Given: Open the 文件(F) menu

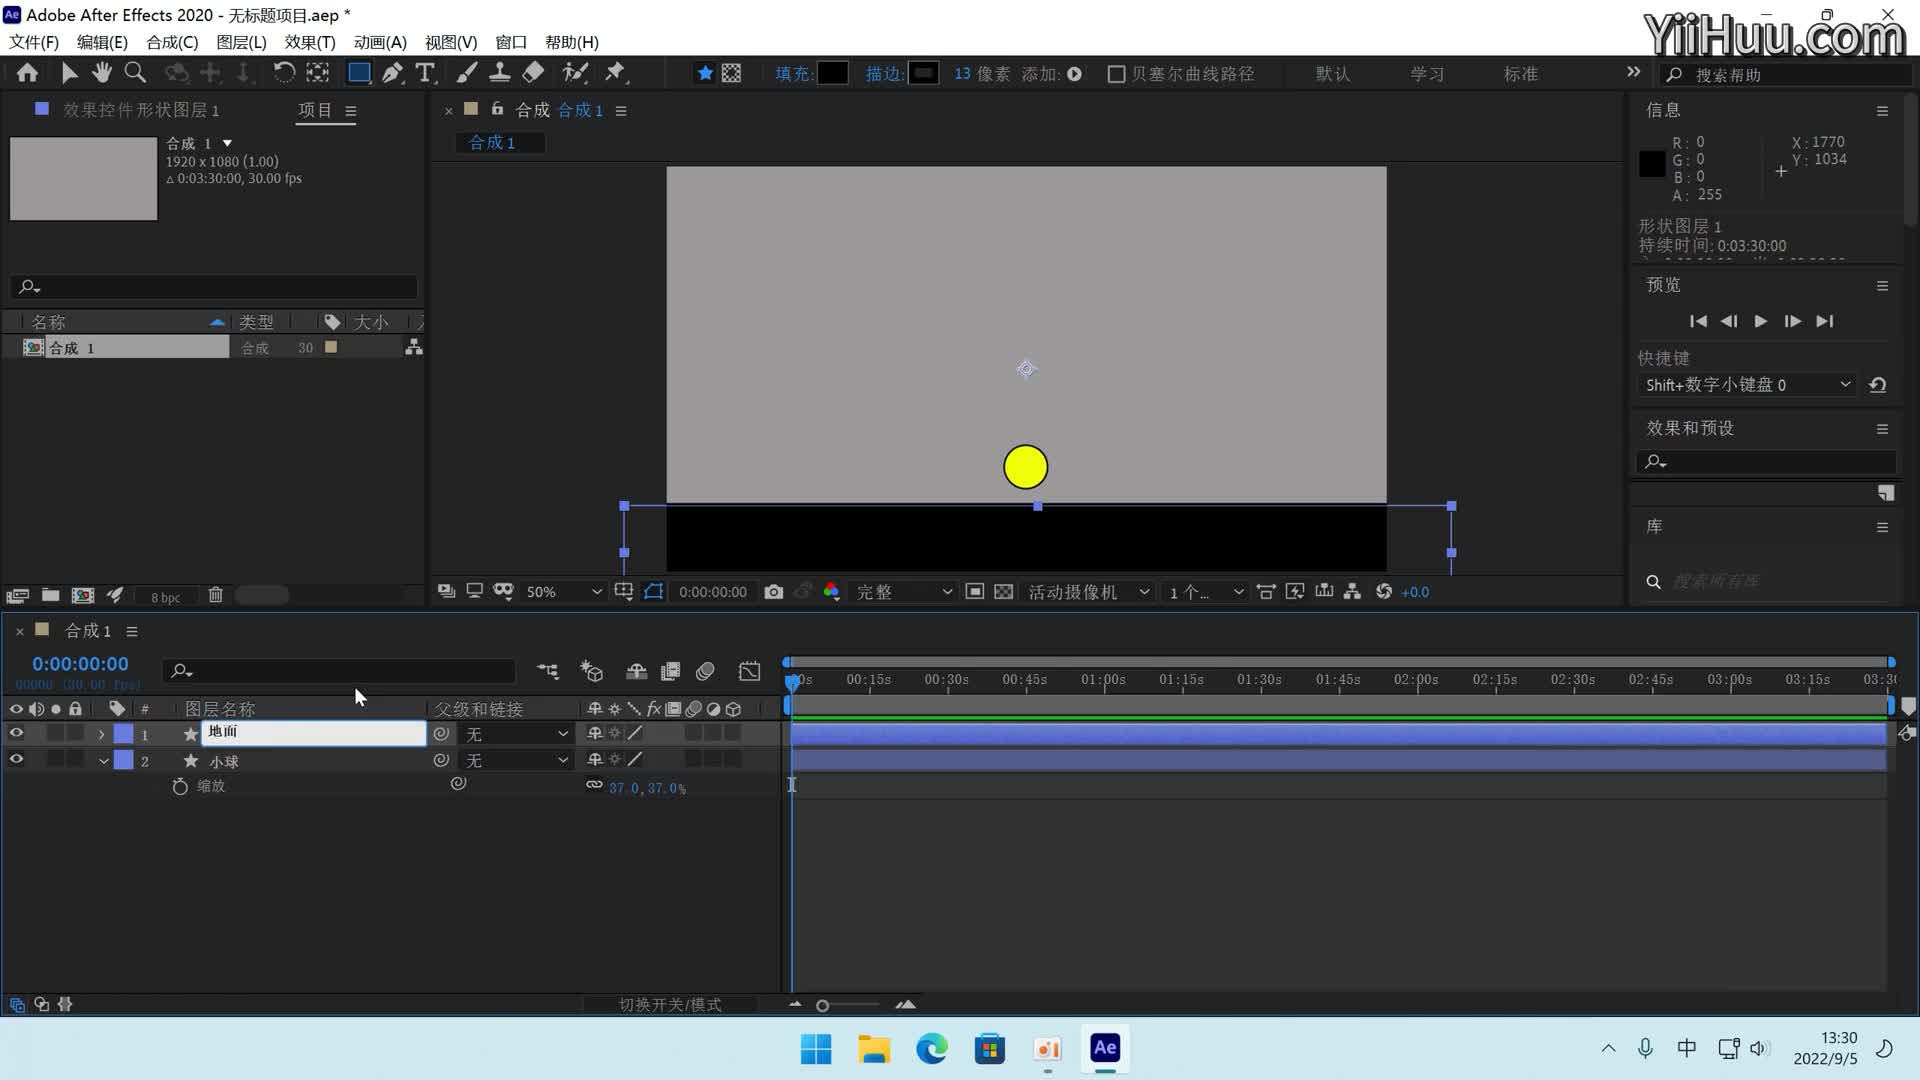Looking at the screenshot, I should [x=34, y=42].
